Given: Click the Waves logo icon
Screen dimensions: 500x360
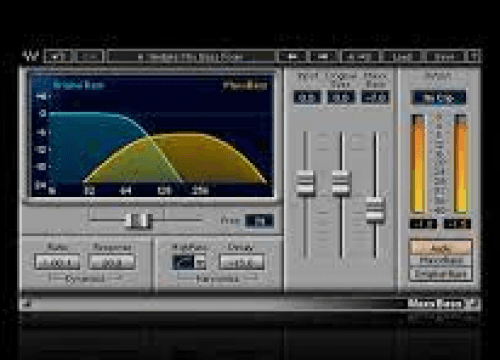Looking at the screenshot, I should [31, 56].
